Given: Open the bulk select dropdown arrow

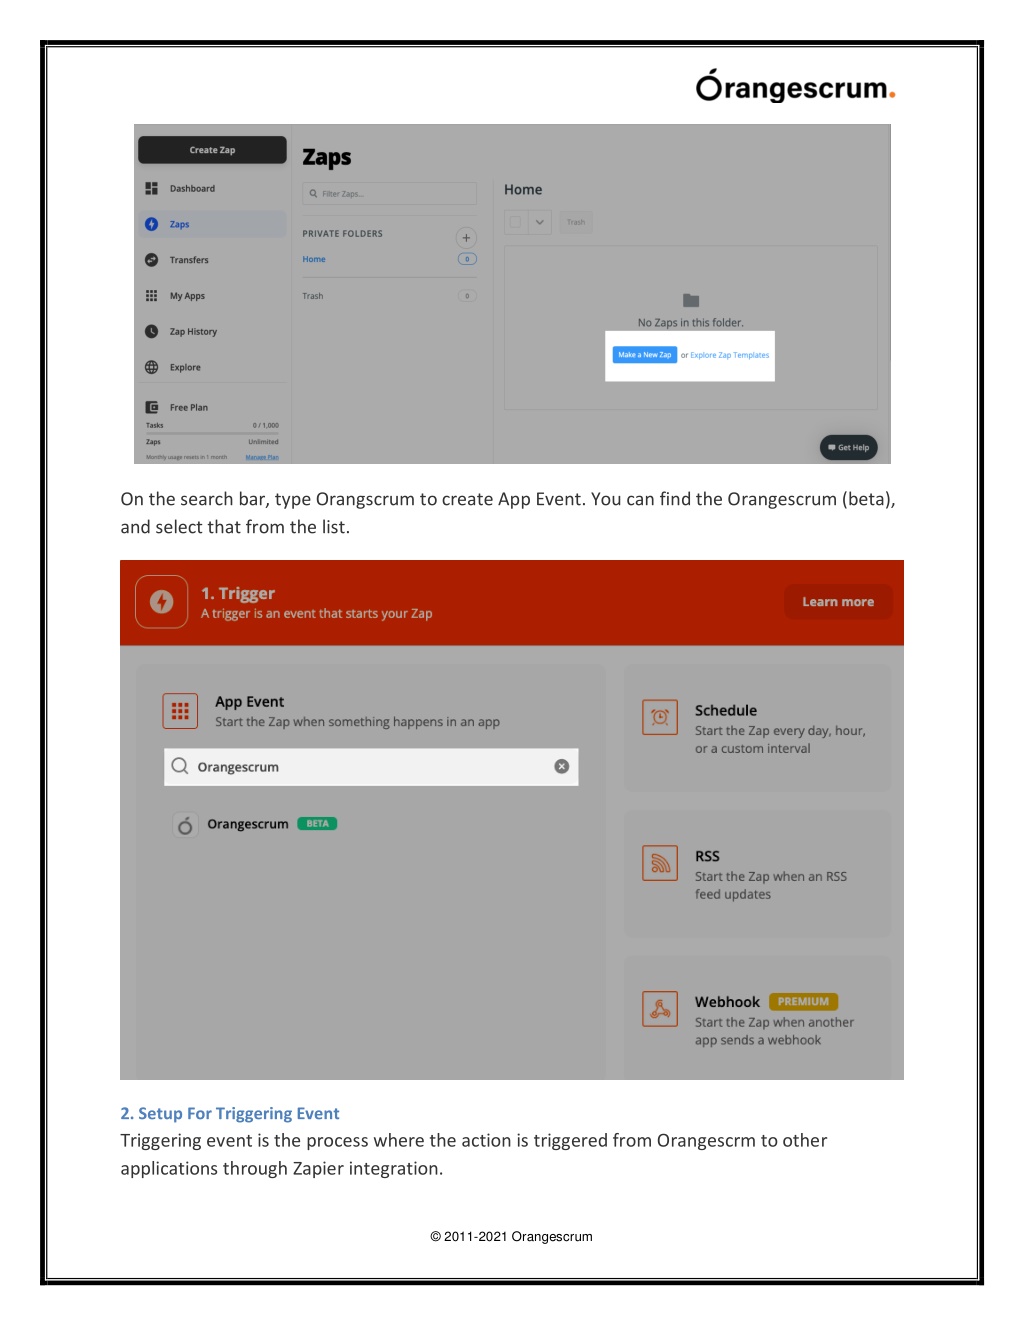Looking at the screenshot, I should [x=540, y=222].
